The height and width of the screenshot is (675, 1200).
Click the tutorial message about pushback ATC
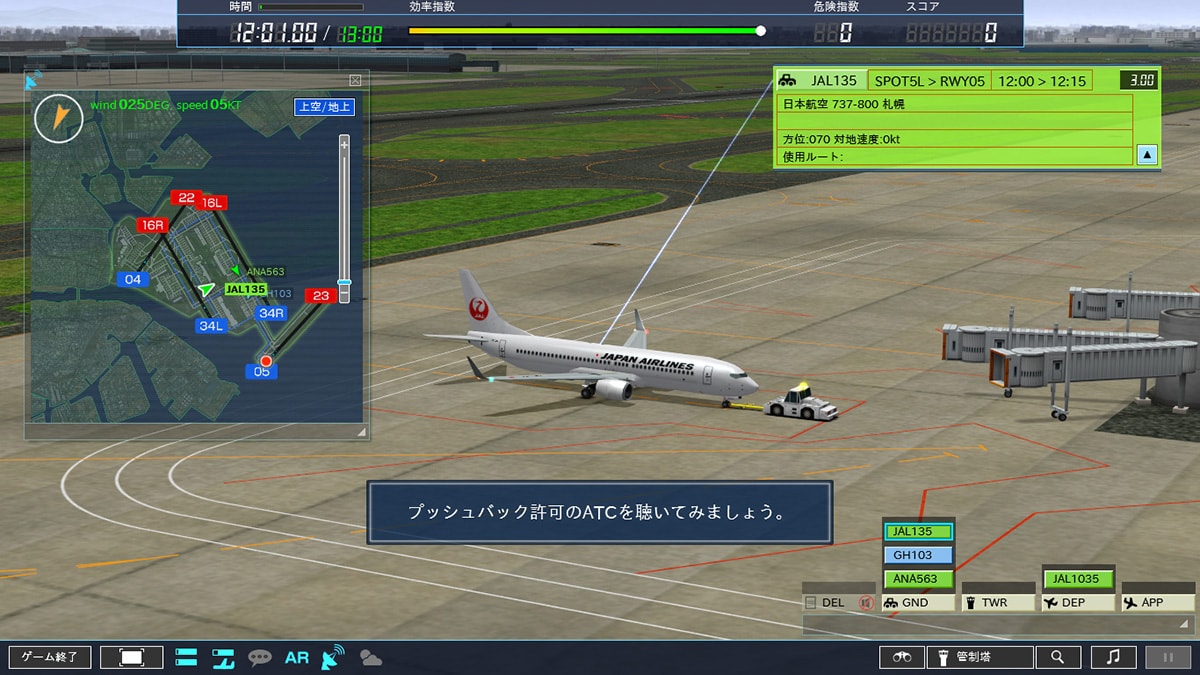tap(600, 512)
